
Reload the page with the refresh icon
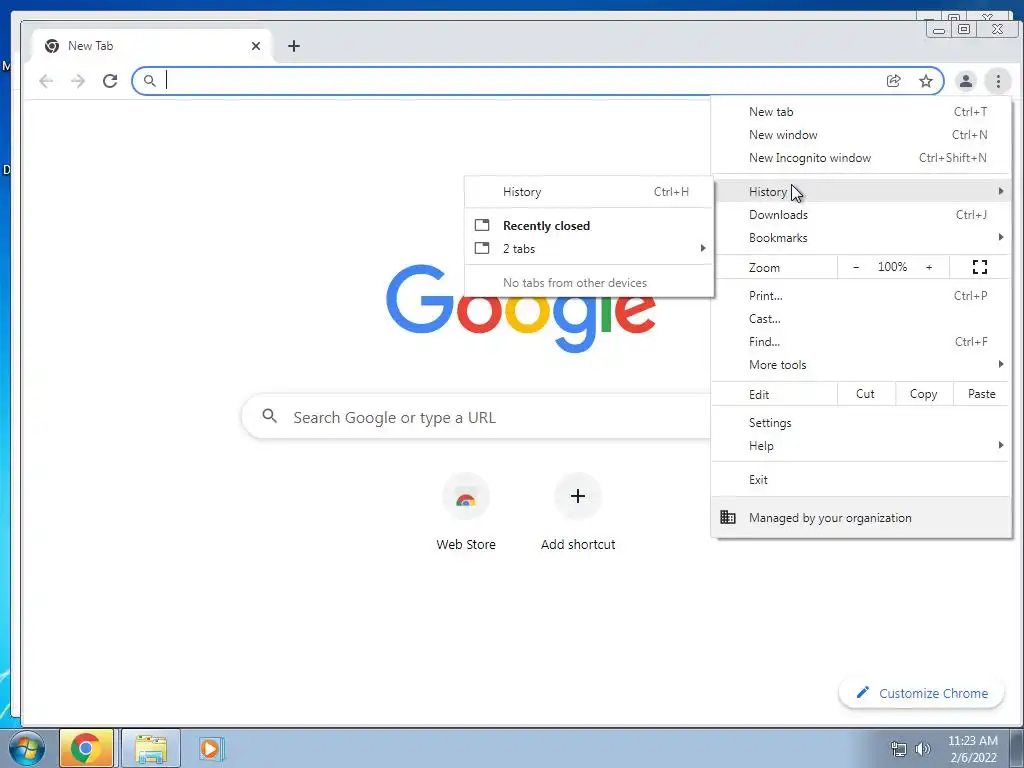(x=110, y=81)
